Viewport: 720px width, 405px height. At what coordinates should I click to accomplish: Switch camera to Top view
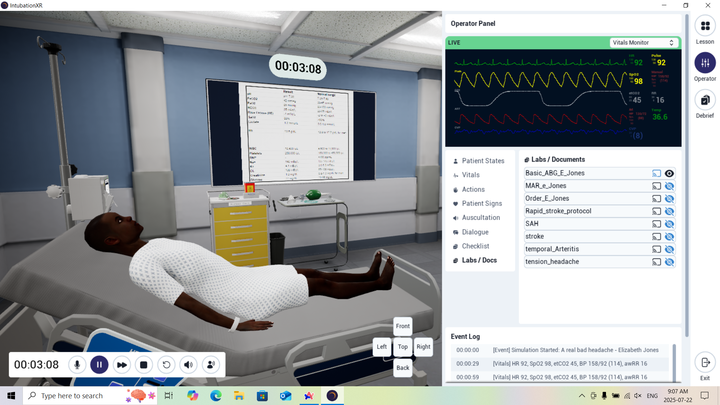[x=403, y=347]
